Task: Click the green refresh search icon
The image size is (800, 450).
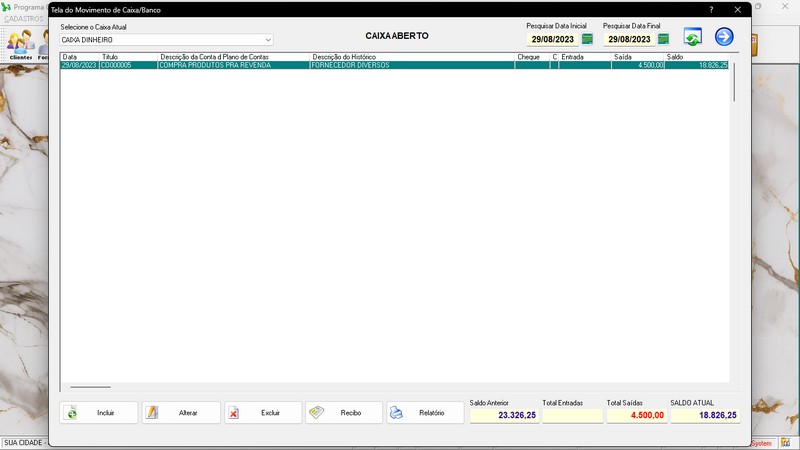Action: 692,37
